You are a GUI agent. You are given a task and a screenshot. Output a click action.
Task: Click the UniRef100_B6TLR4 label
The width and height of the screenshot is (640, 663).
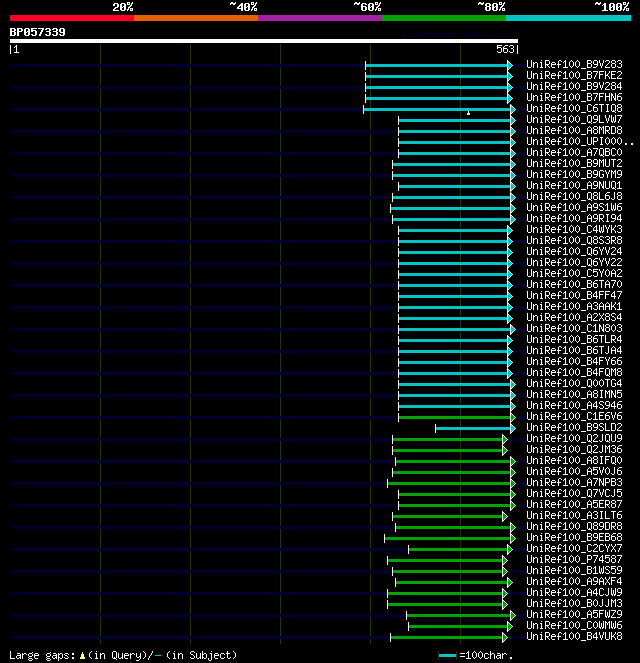tap(574, 339)
